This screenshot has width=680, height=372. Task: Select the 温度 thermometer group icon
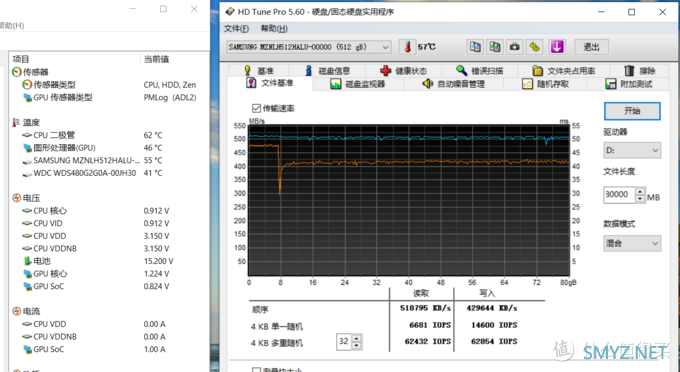point(16,123)
